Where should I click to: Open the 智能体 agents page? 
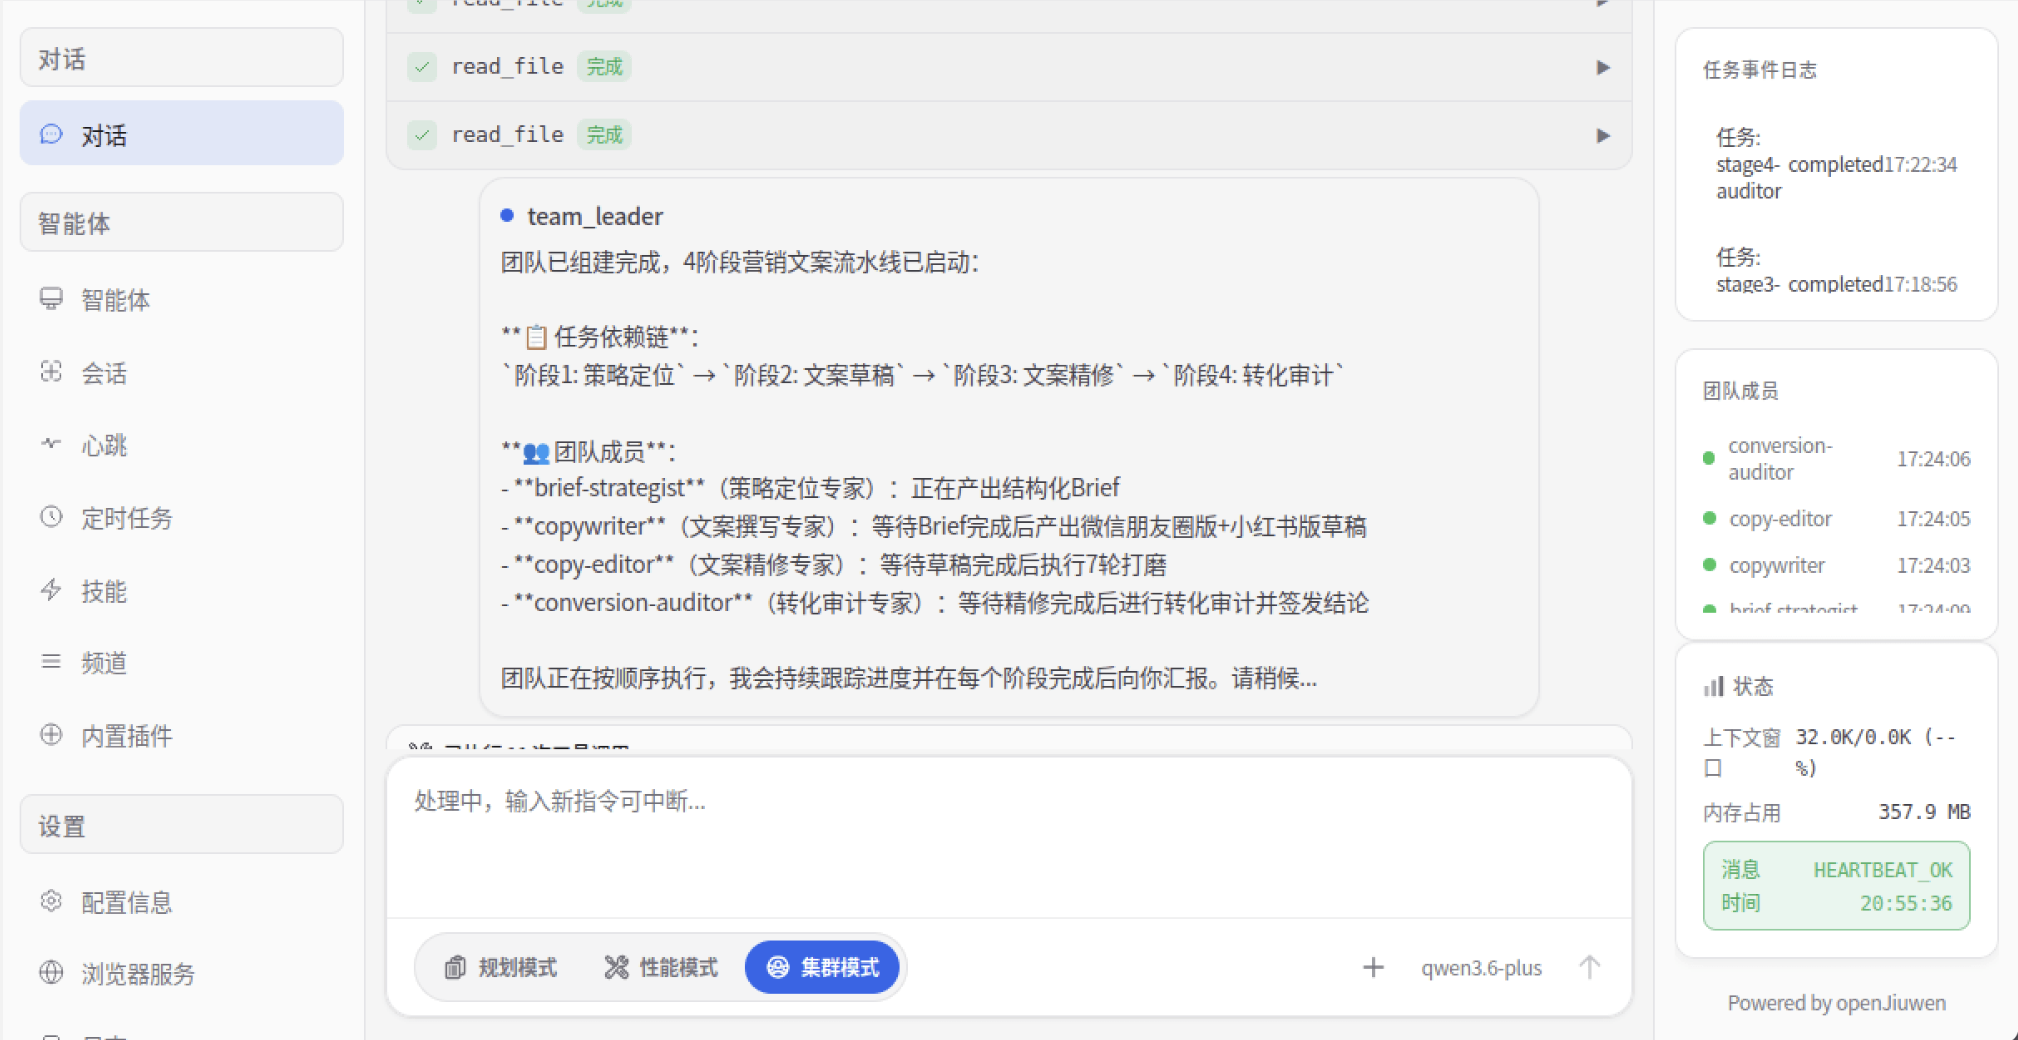181,299
